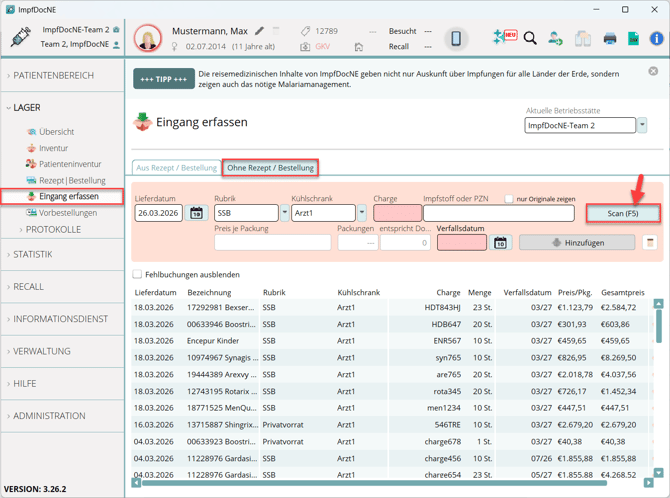The height and width of the screenshot is (498, 670).
Task: Open the Kühlschrank dropdown showing Arzt1
Action: [361, 213]
